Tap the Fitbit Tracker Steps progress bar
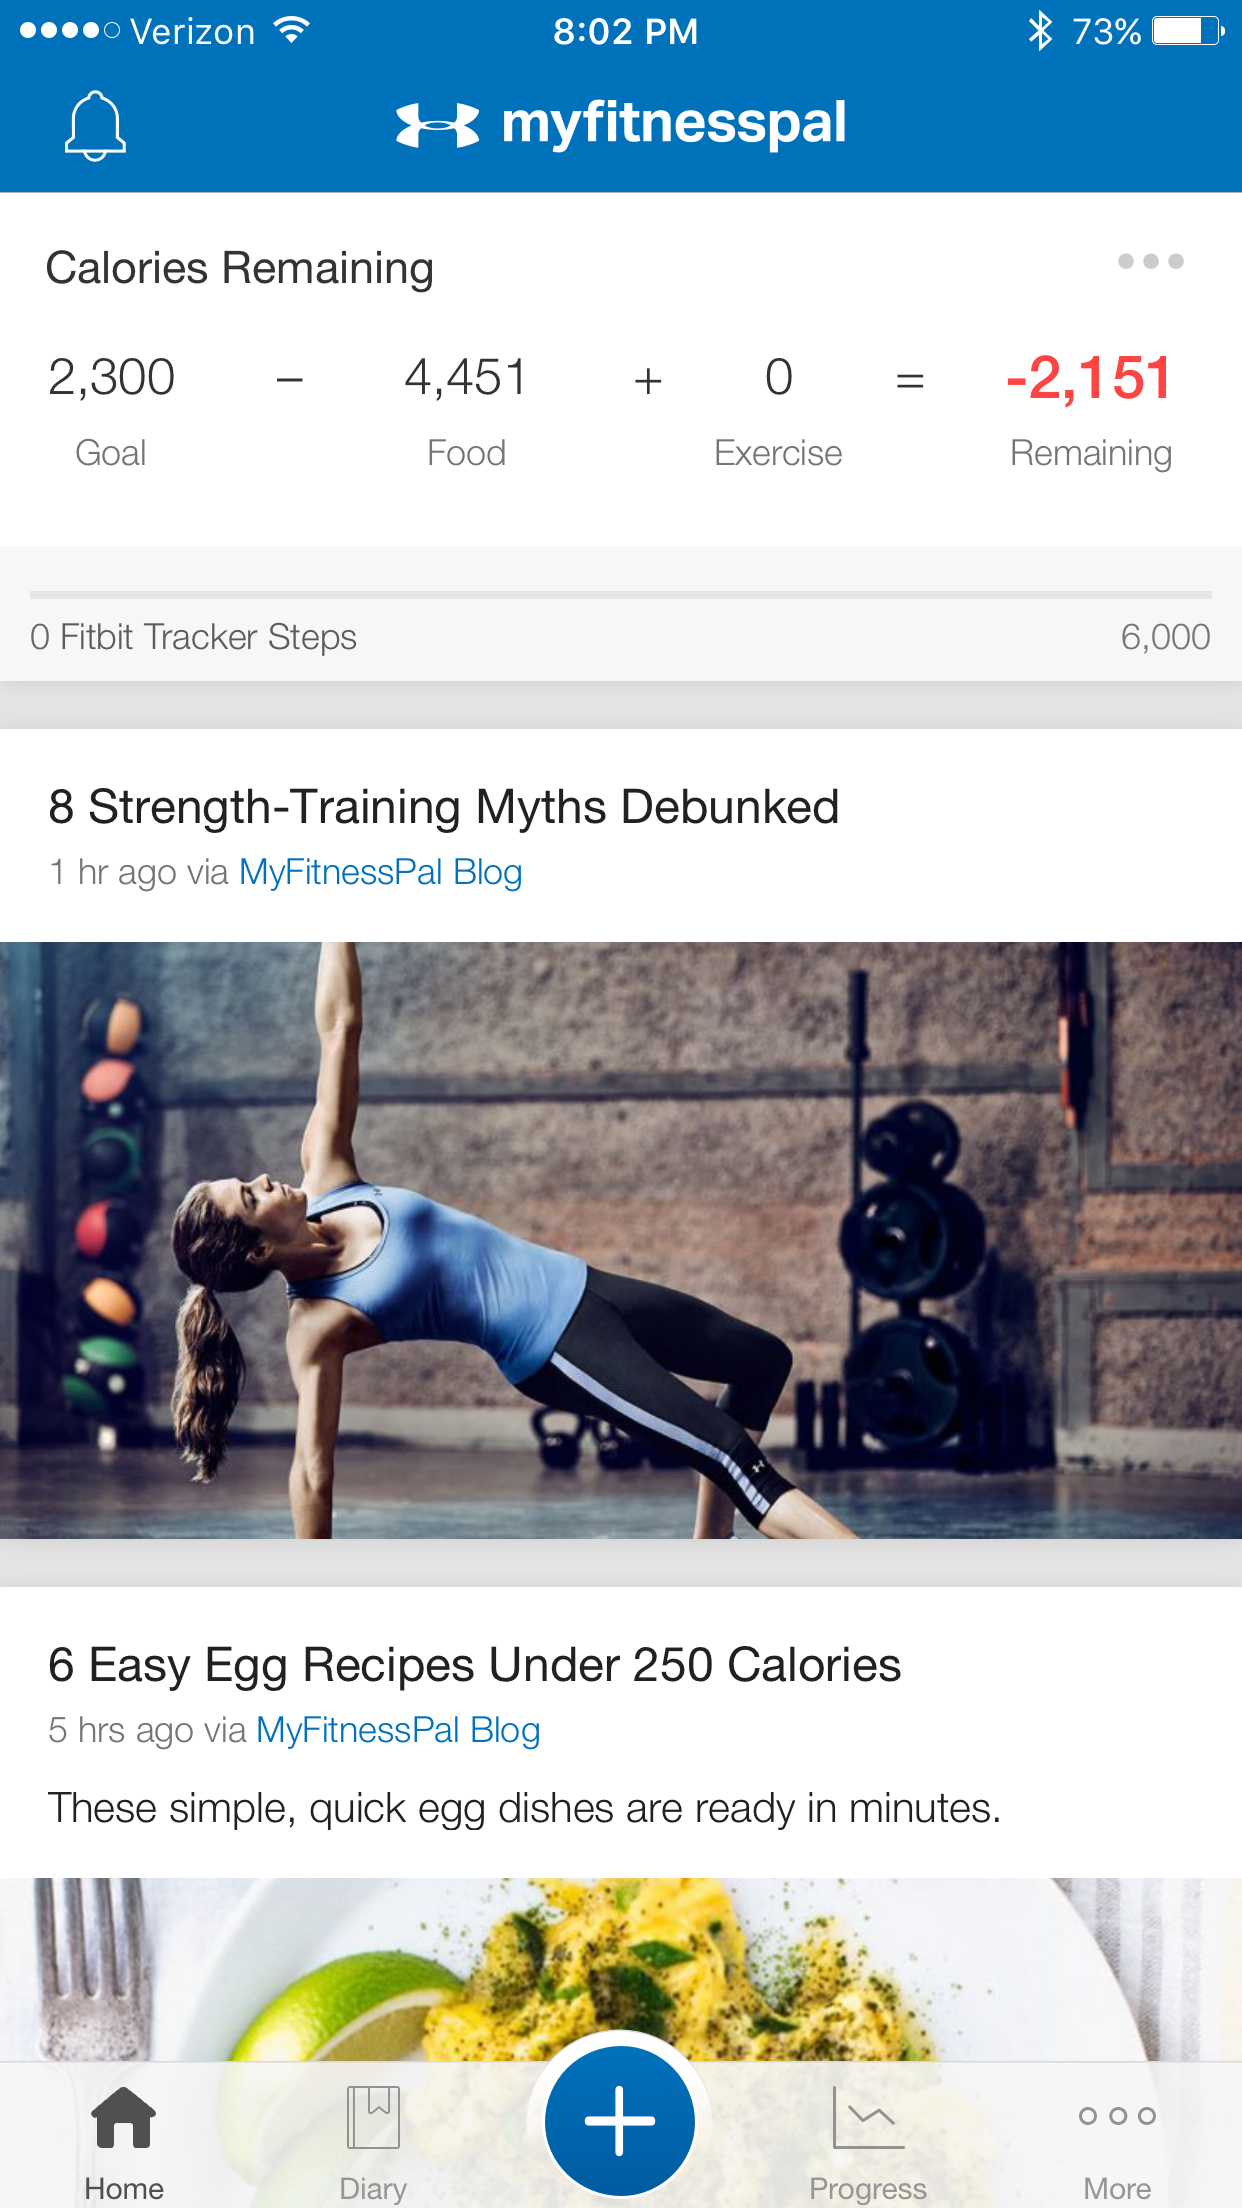Image resolution: width=1242 pixels, height=2208 pixels. click(621, 595)
